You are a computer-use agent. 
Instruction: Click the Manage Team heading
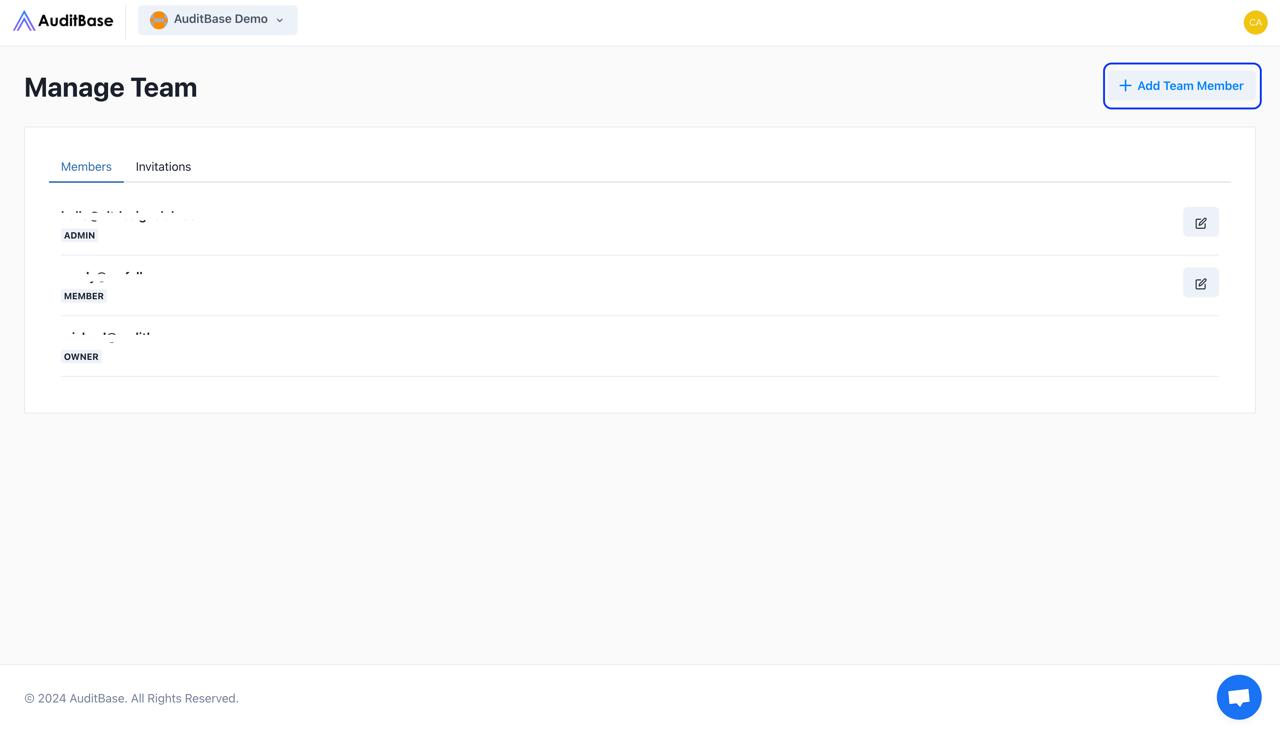pyautogui.click(x=111, y=88)
